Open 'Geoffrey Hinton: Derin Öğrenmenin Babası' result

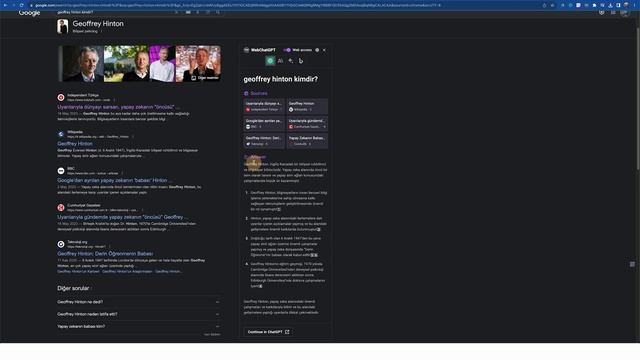pyautogui.click(x=105, y=253)
